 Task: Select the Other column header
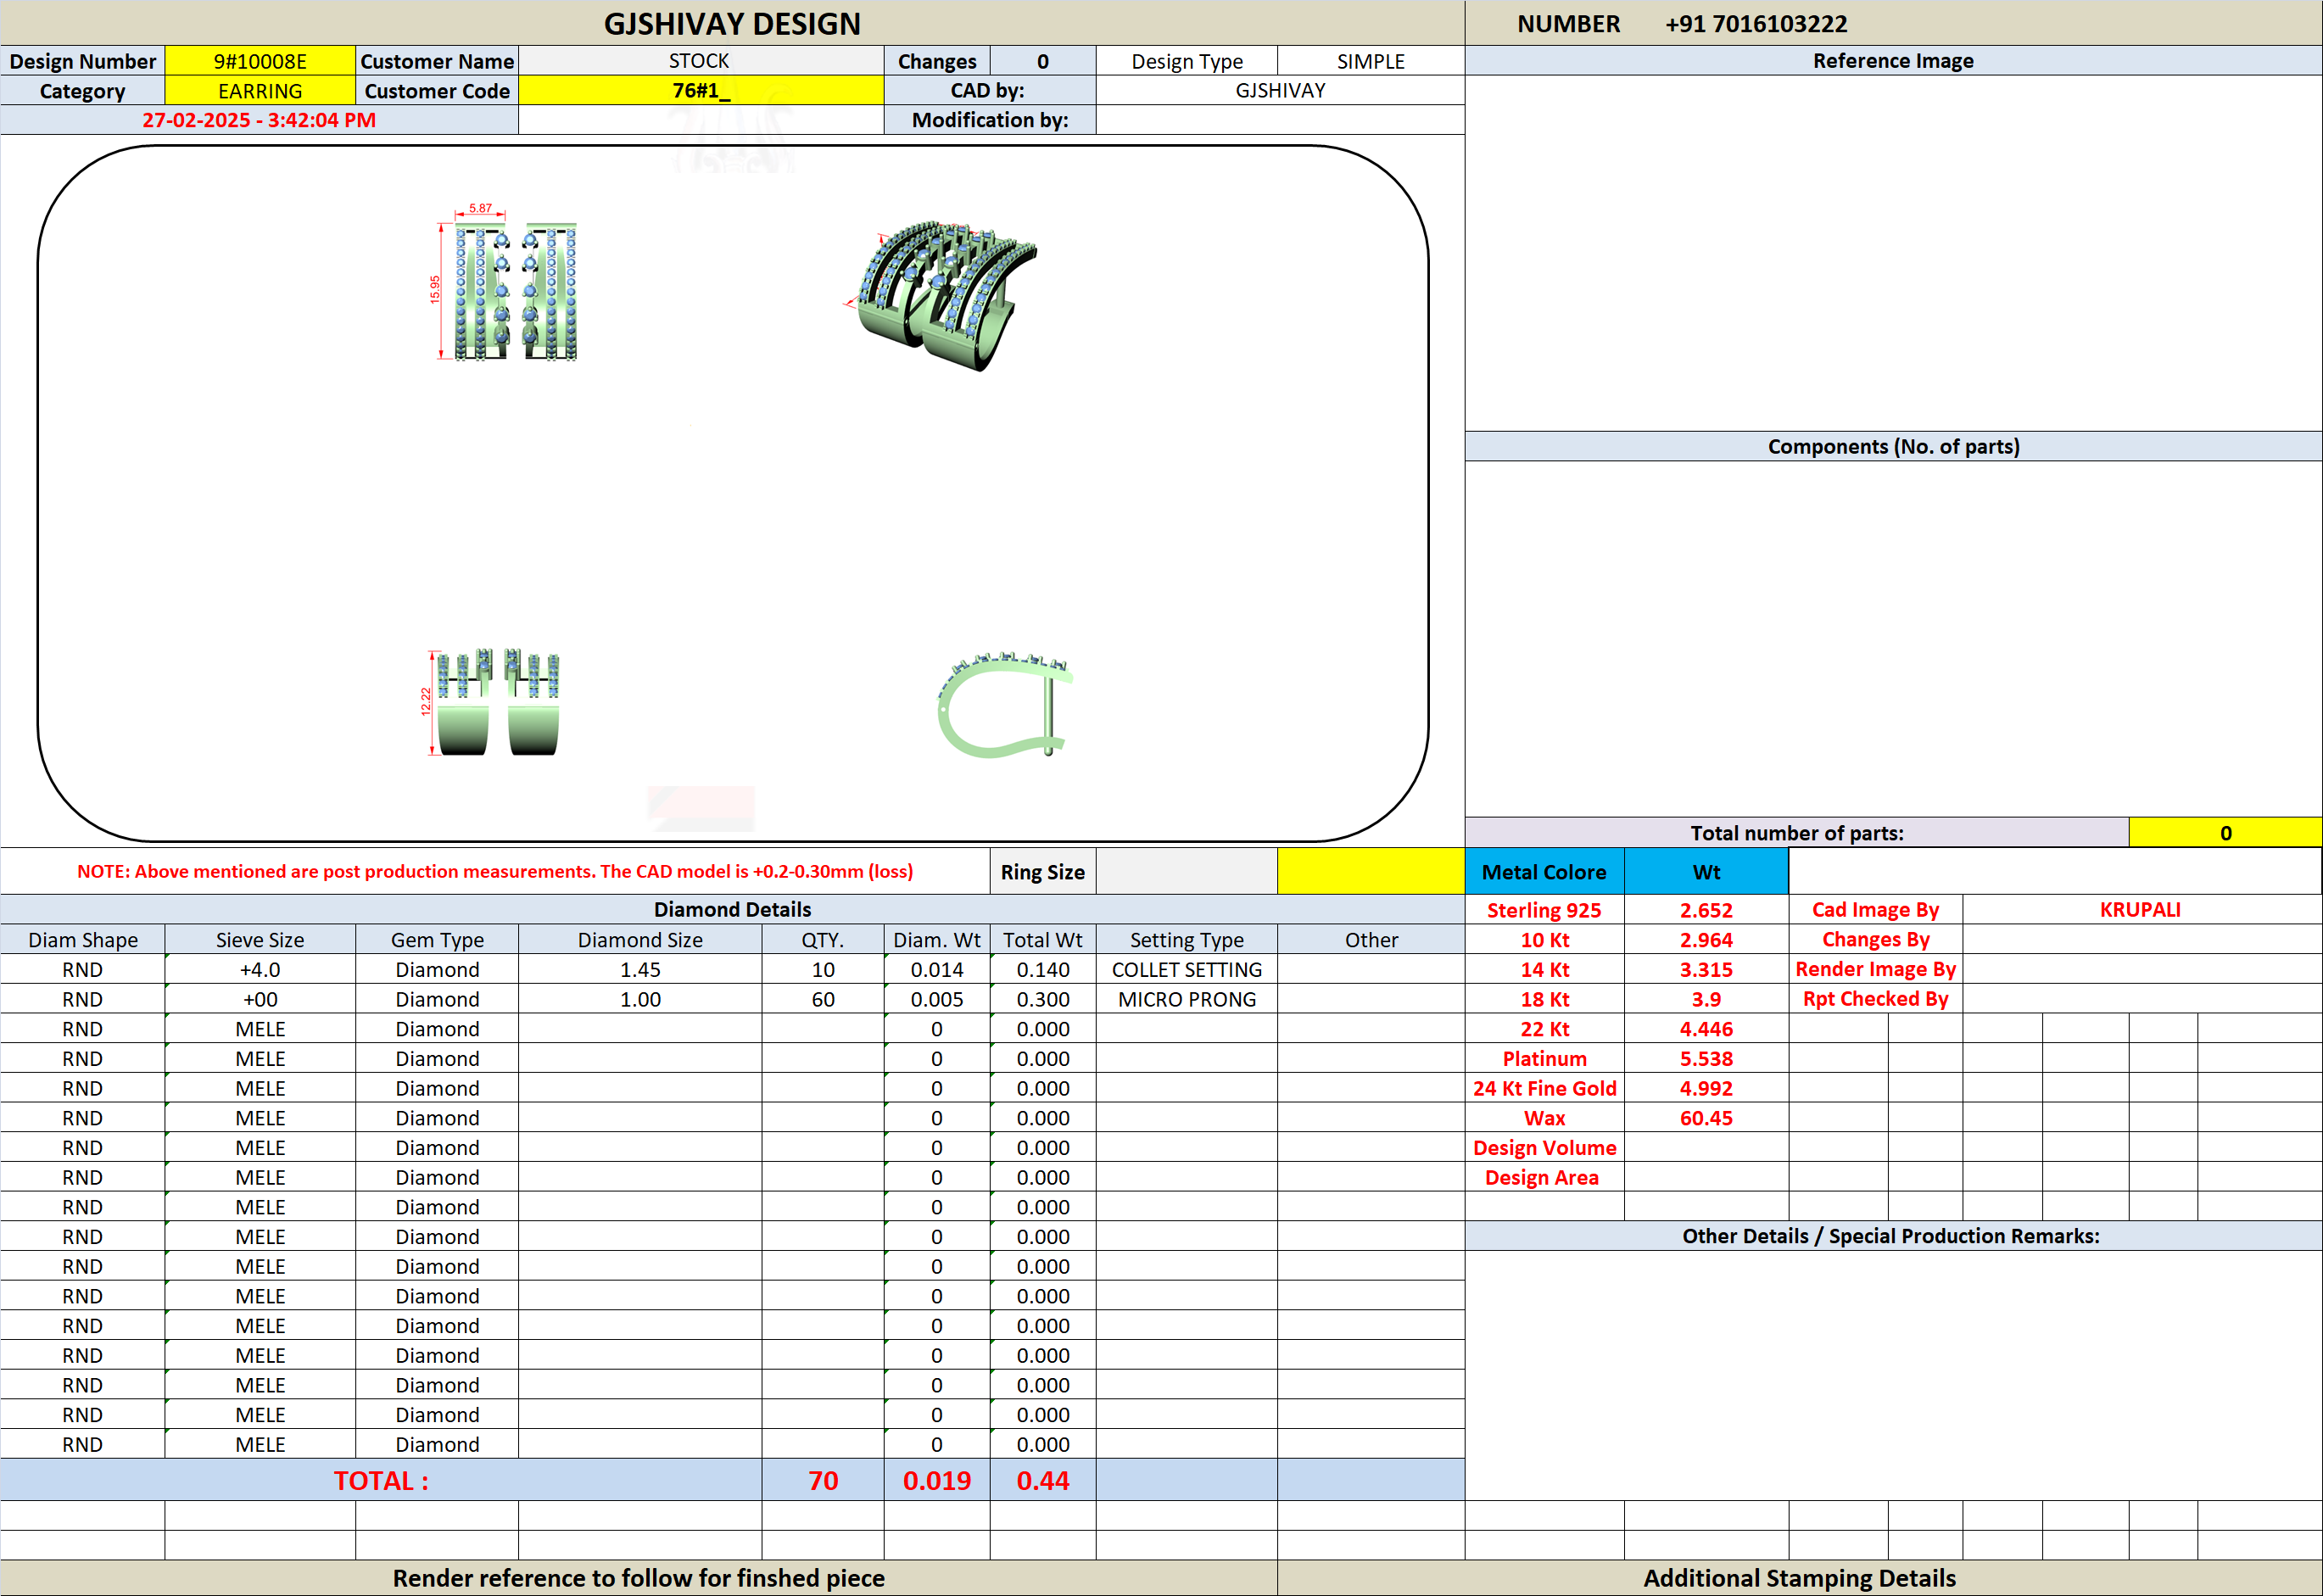(1371, 940)
